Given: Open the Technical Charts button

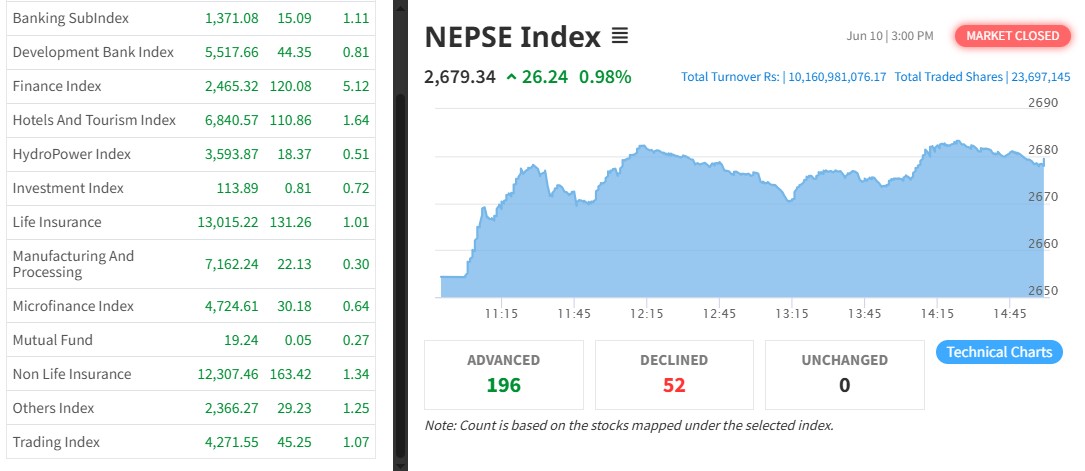Looking at the screenshot, I should pos(999,352).
